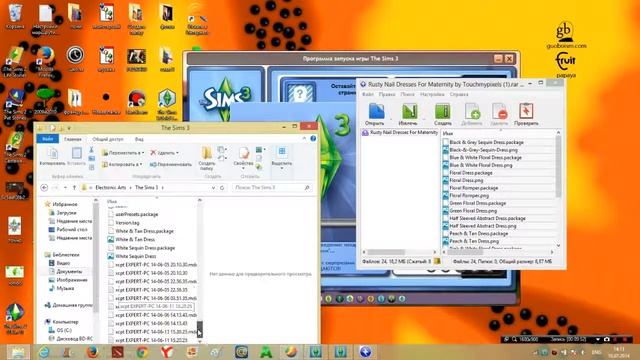Click the Internet Explorer taskbar icon

[x=44, y=351]
